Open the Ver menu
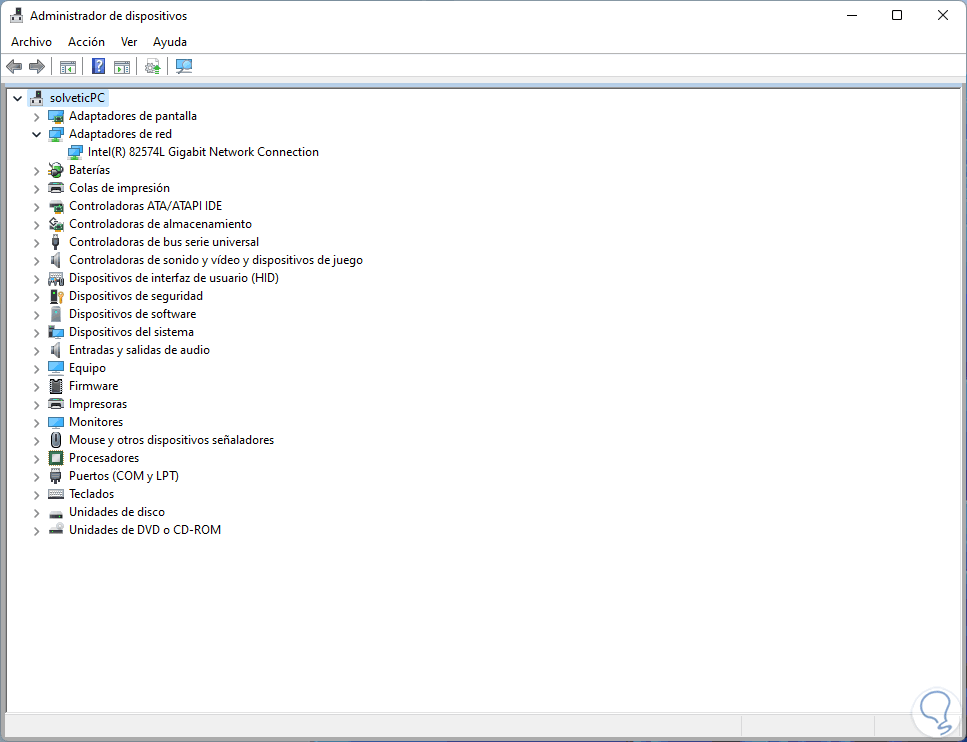Image resolution: width=967 pixels, height=742 pixels. point(129,42)
